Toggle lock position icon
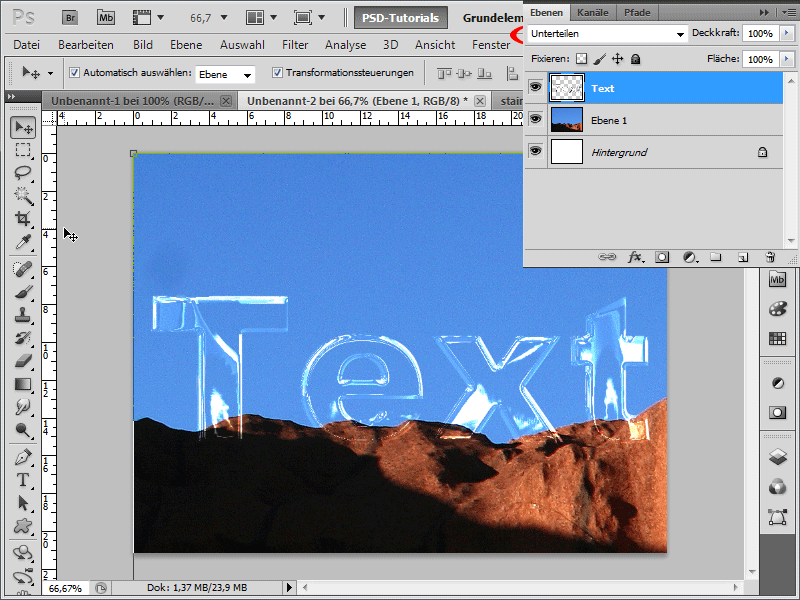Viewport: 800px width, 600px height. tap(617, 59)
